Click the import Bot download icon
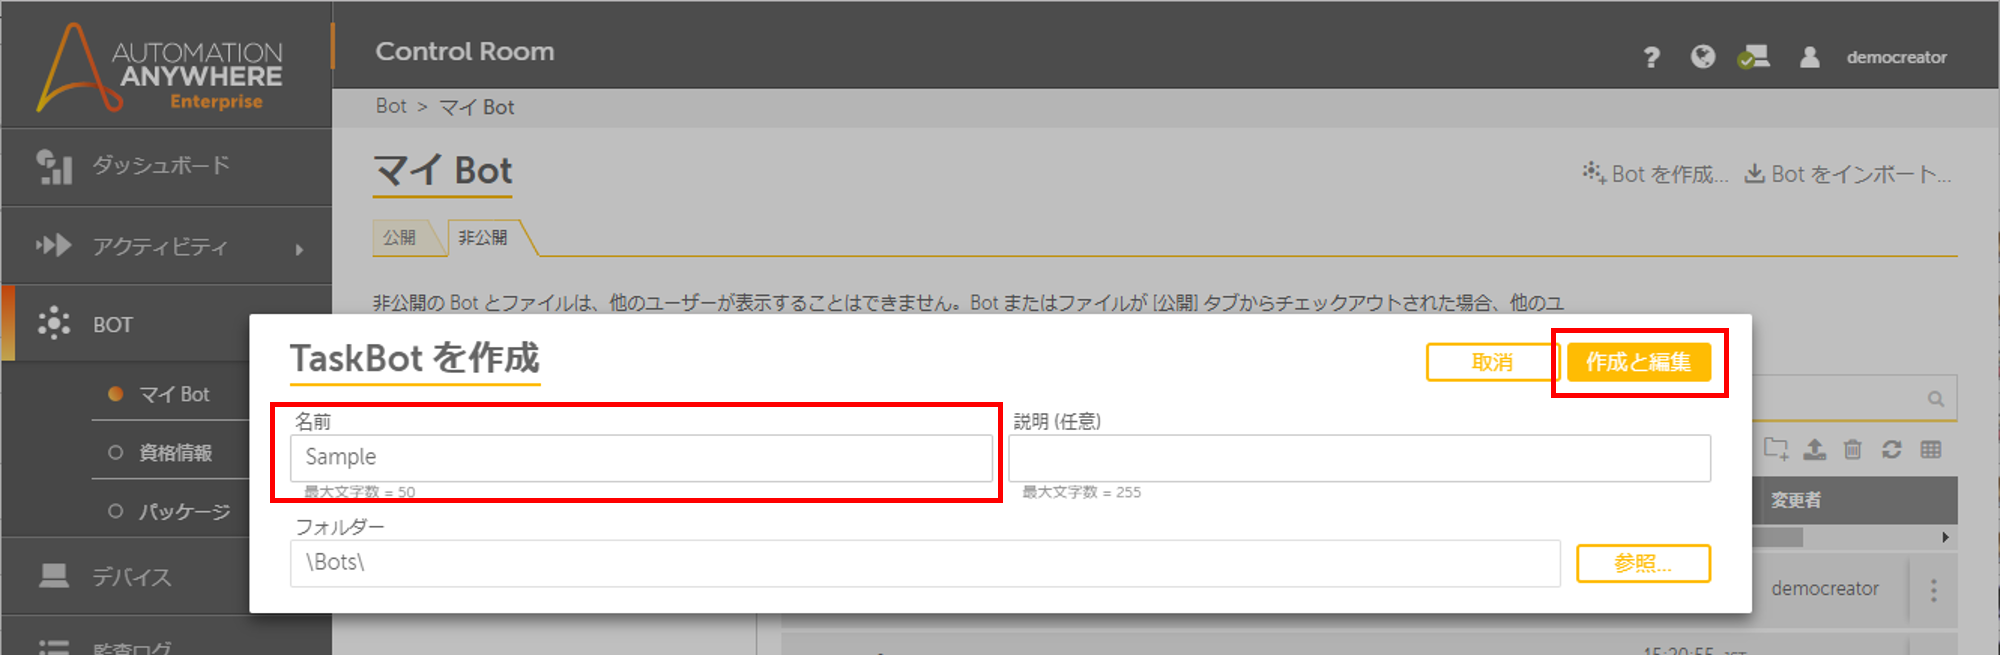Screen dimensions: 2000x655 (1754, 173)
